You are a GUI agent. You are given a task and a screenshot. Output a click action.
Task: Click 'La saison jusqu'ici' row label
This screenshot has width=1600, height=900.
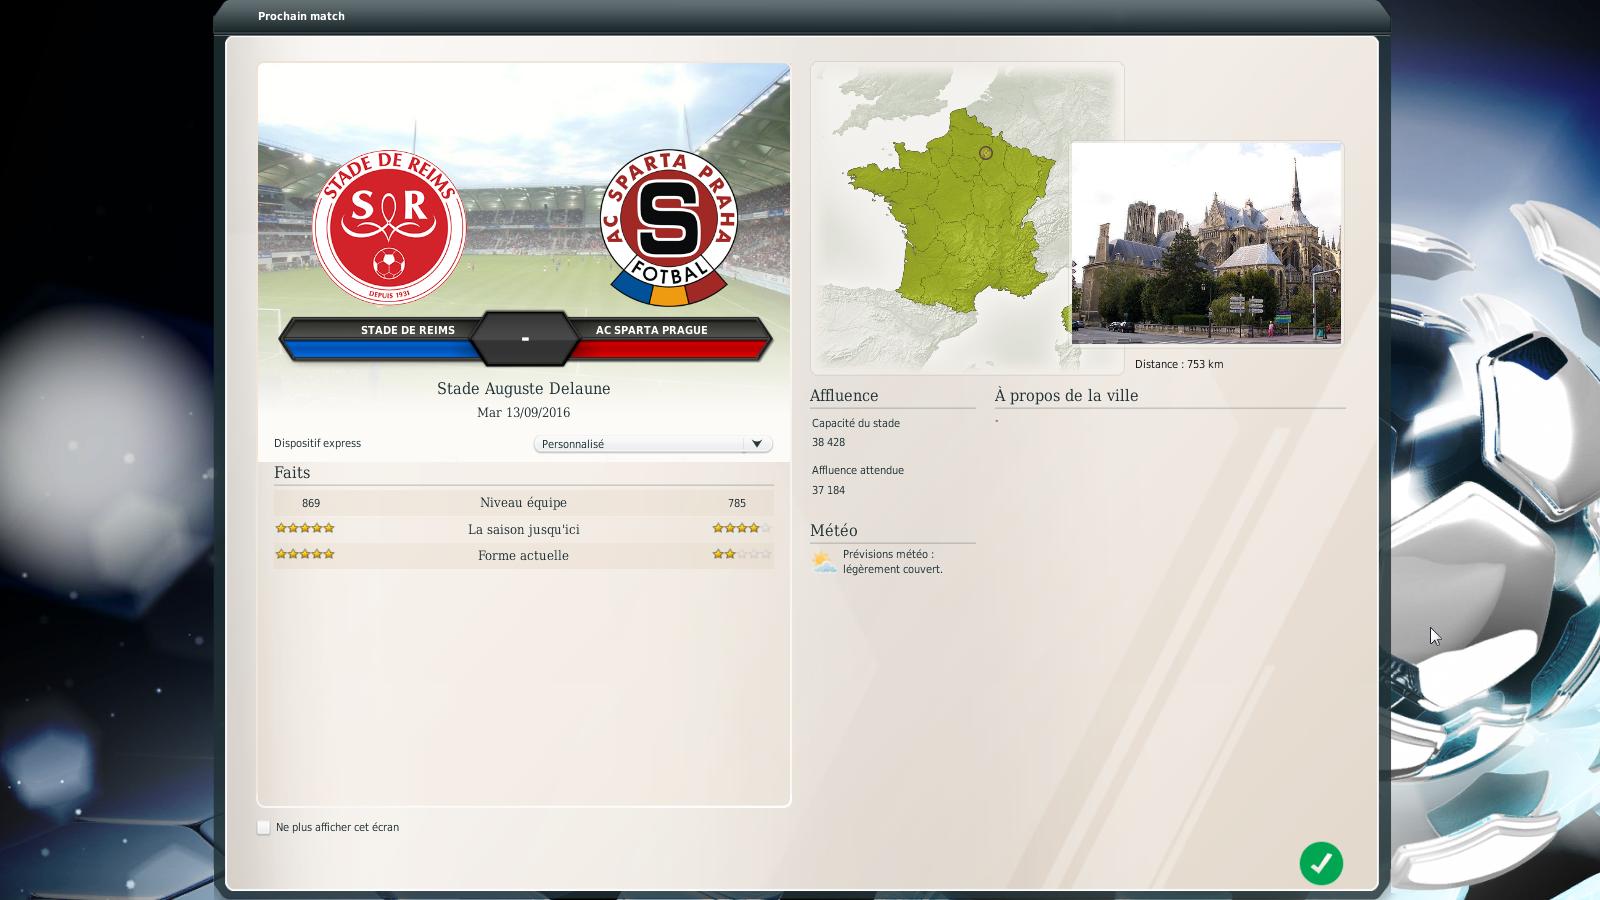[524, 529]
